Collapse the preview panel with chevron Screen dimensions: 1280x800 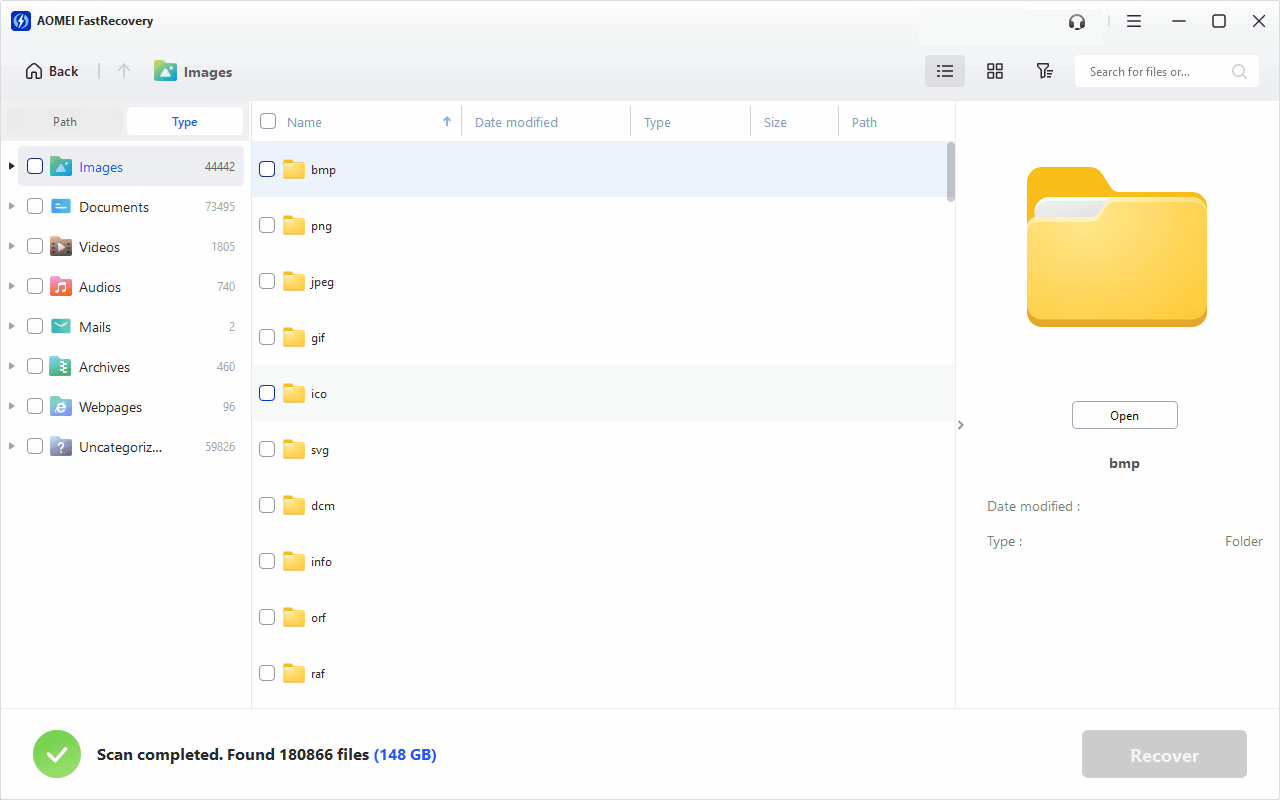click(961, 425)
